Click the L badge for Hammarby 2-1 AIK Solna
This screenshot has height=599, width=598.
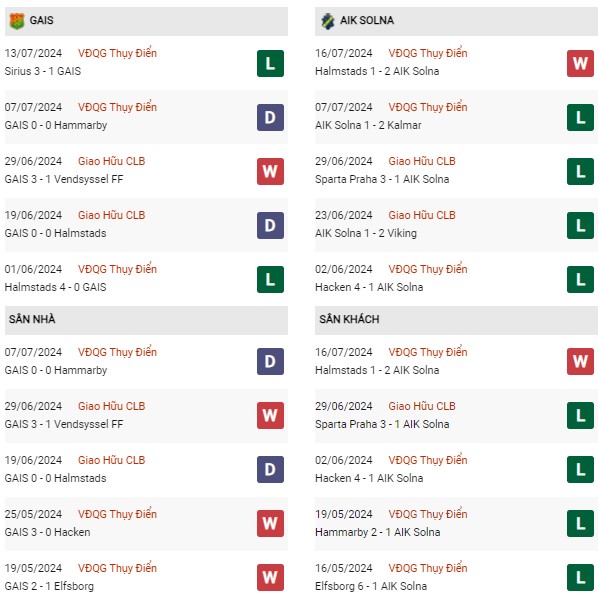(580, 523)
